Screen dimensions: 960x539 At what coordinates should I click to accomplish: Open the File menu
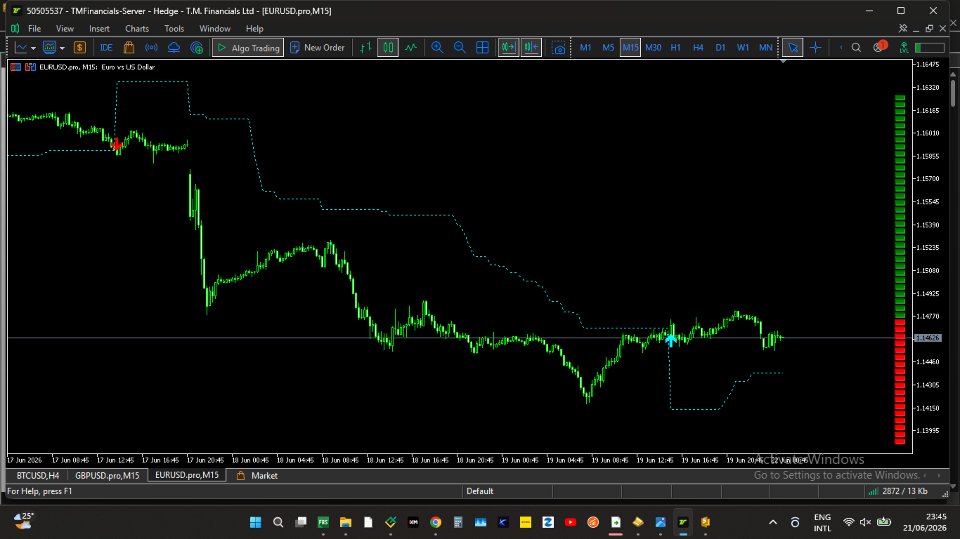(x=34, y=28)
